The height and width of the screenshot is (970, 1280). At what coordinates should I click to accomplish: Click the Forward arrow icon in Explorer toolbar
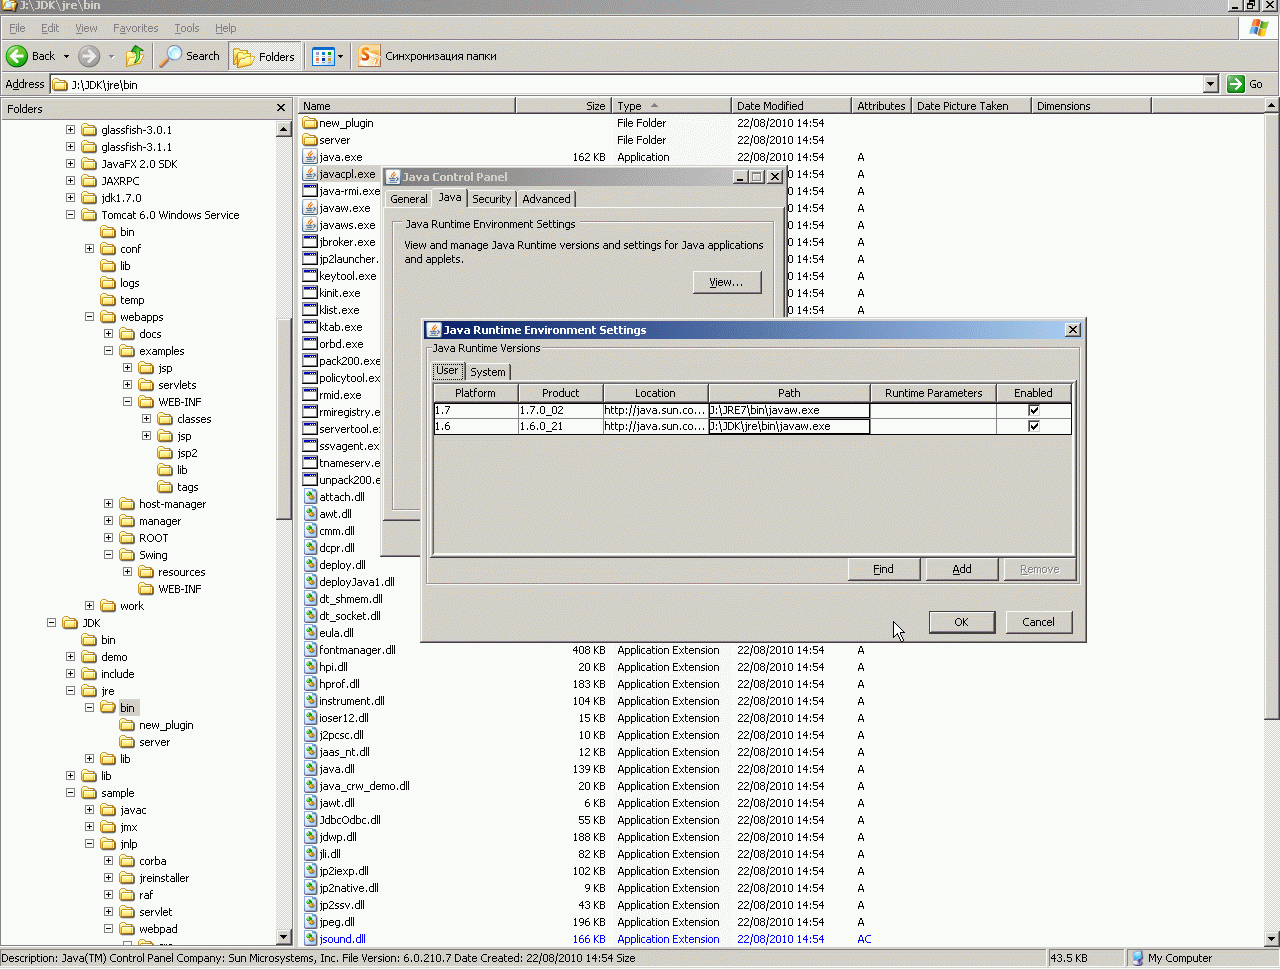click(89, 56)
